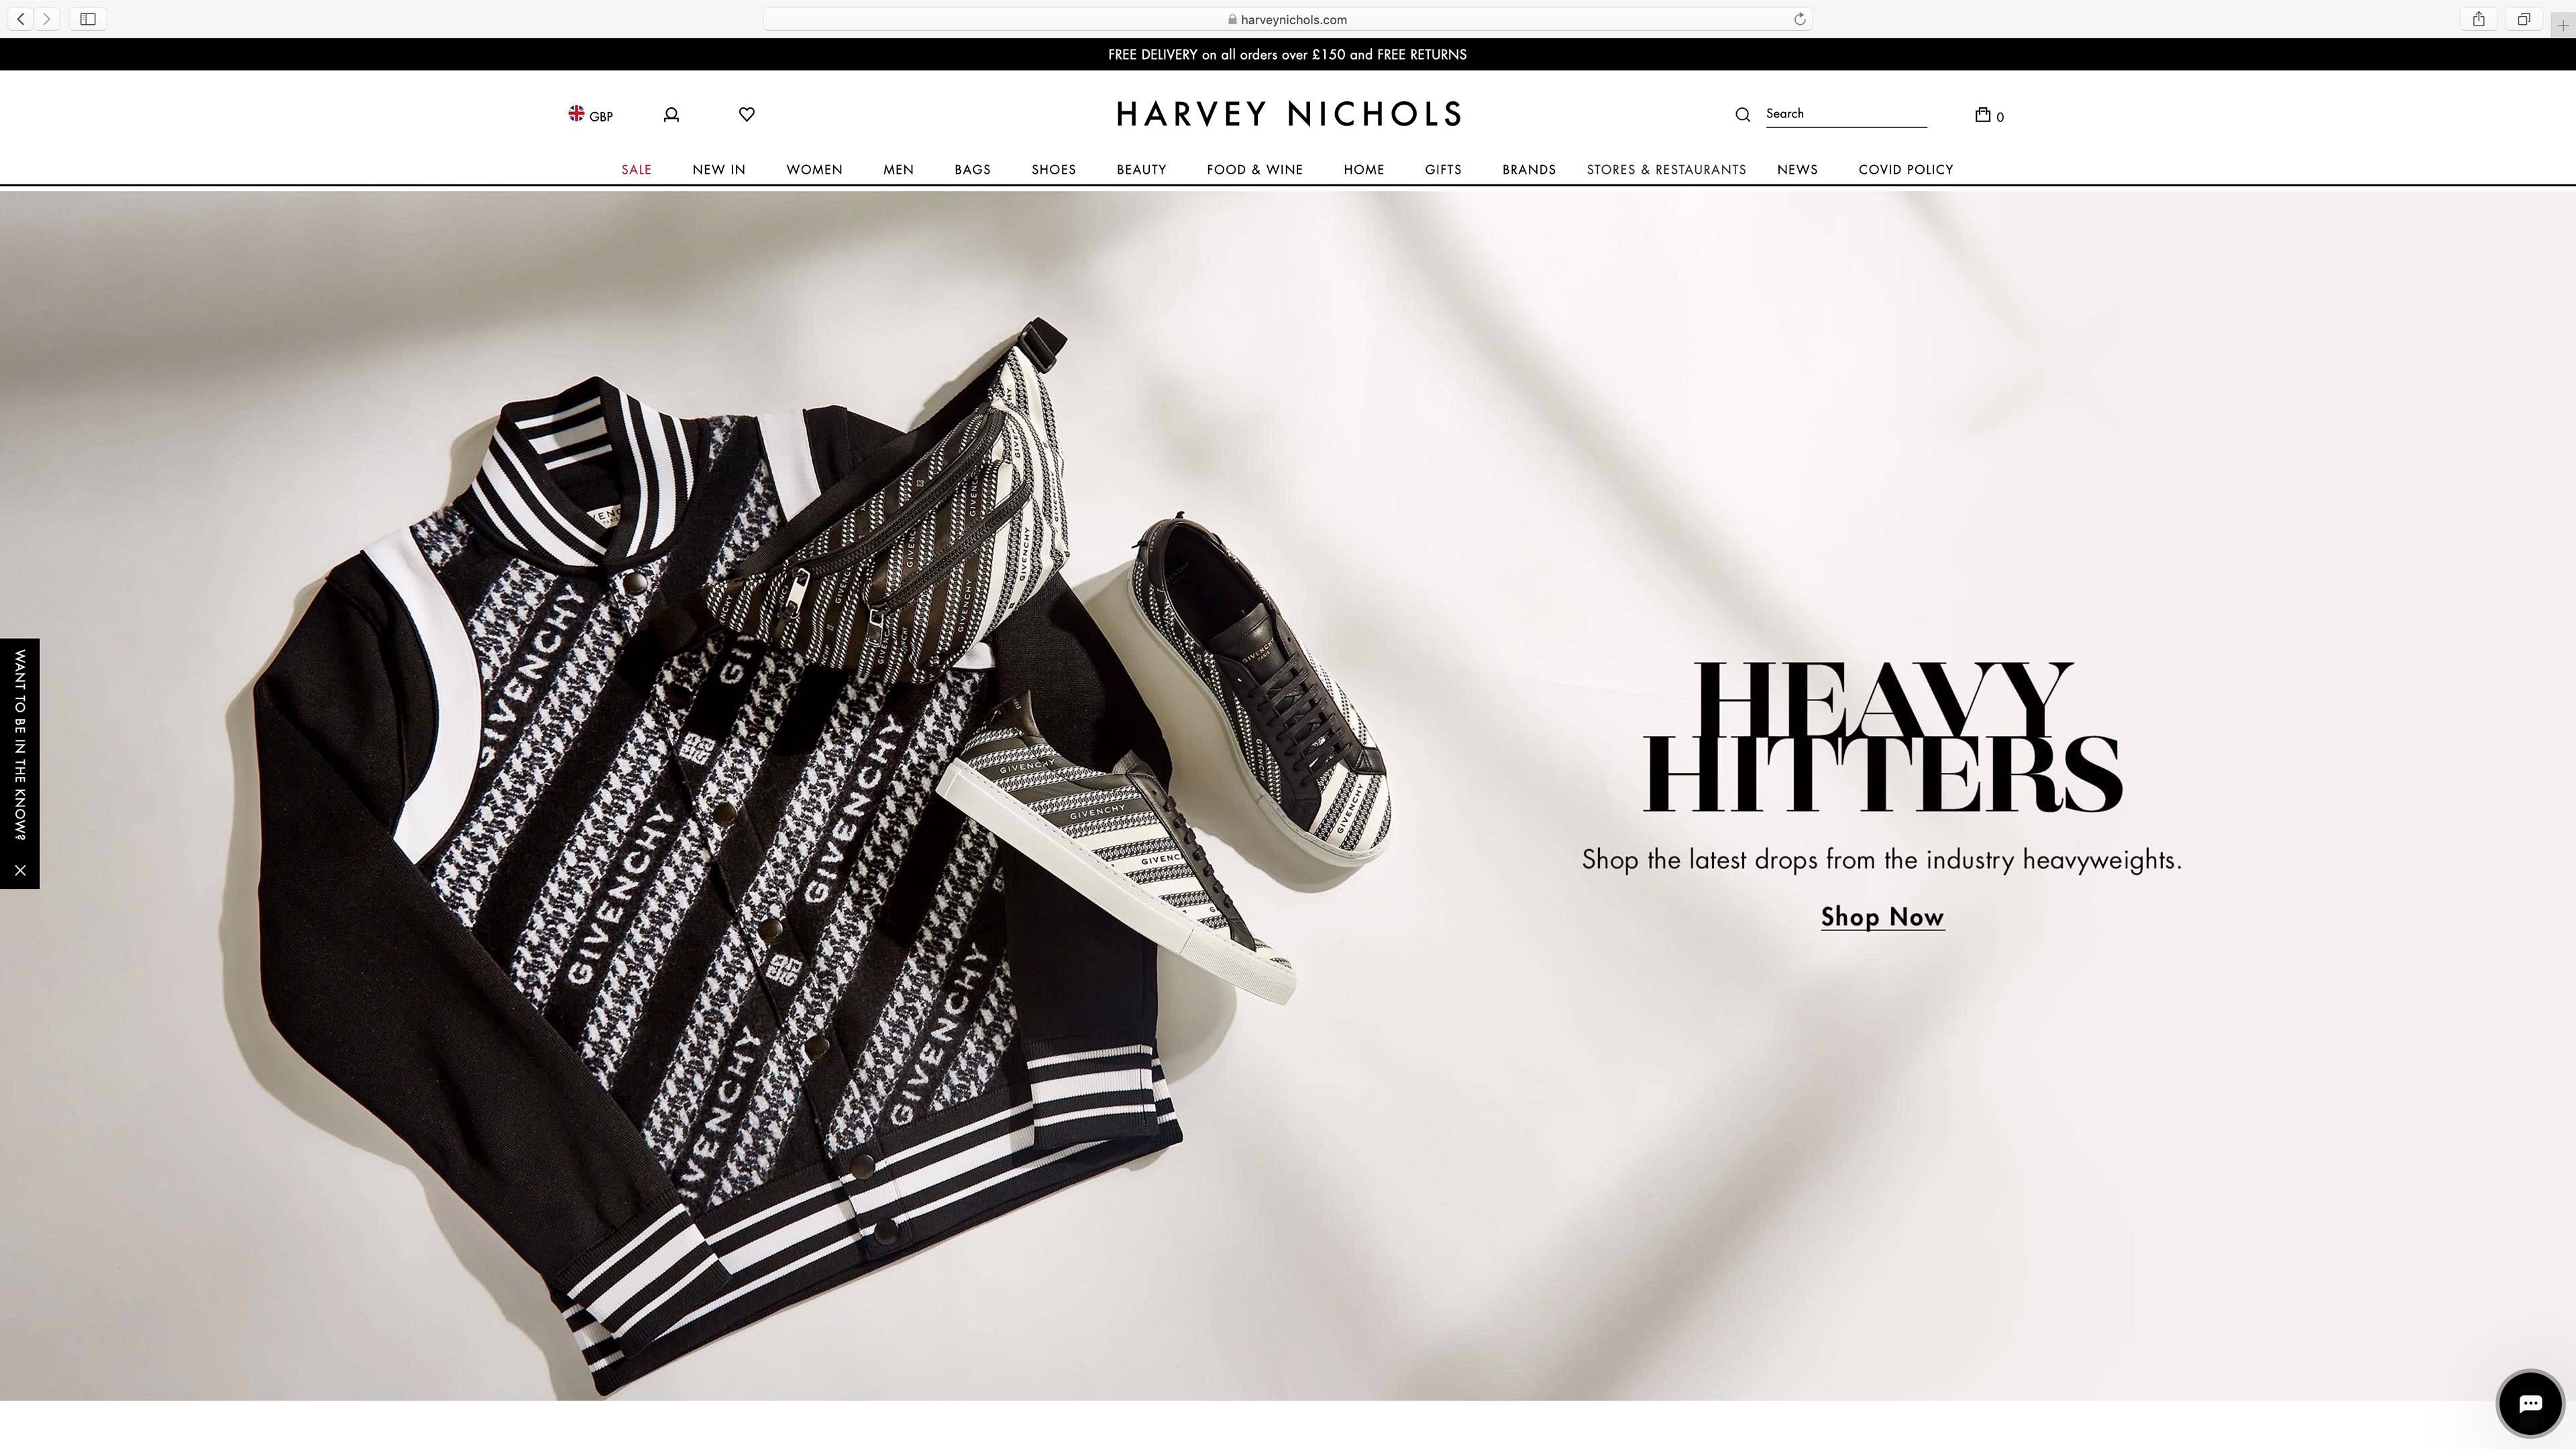This screenshot has height=1449, width=2576.
Task: Open the wishlist heart icon
Action: point(746,114)
